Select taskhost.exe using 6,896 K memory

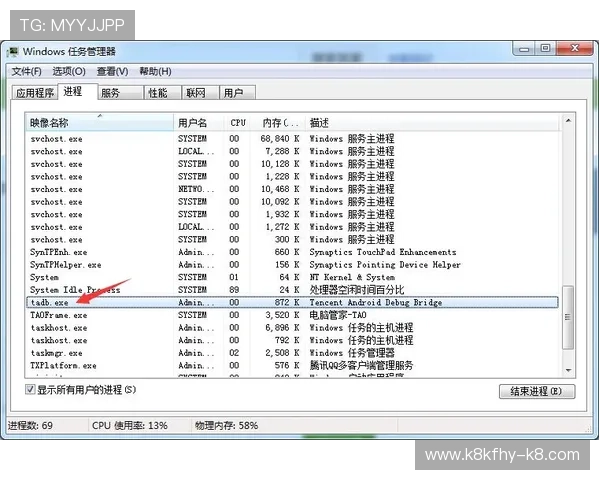click(x=292, y=328)
